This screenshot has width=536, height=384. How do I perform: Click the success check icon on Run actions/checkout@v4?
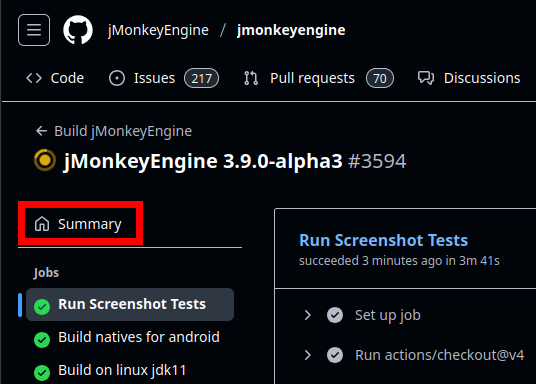[x=335, y=355]
